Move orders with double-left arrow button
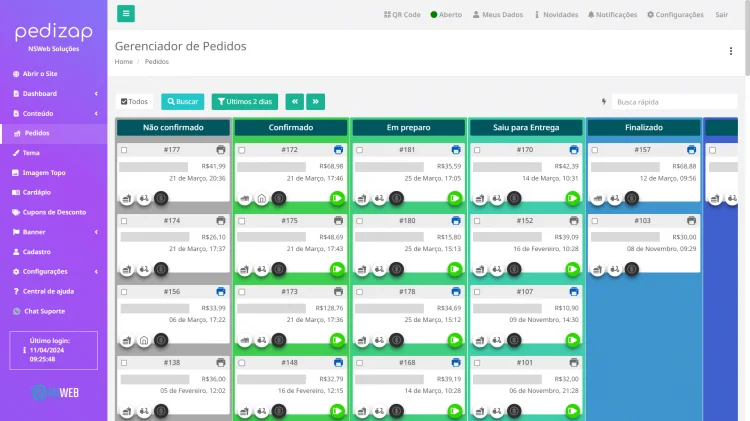The width and height of the screenshot is (750, 421). (x=294, y=101)
